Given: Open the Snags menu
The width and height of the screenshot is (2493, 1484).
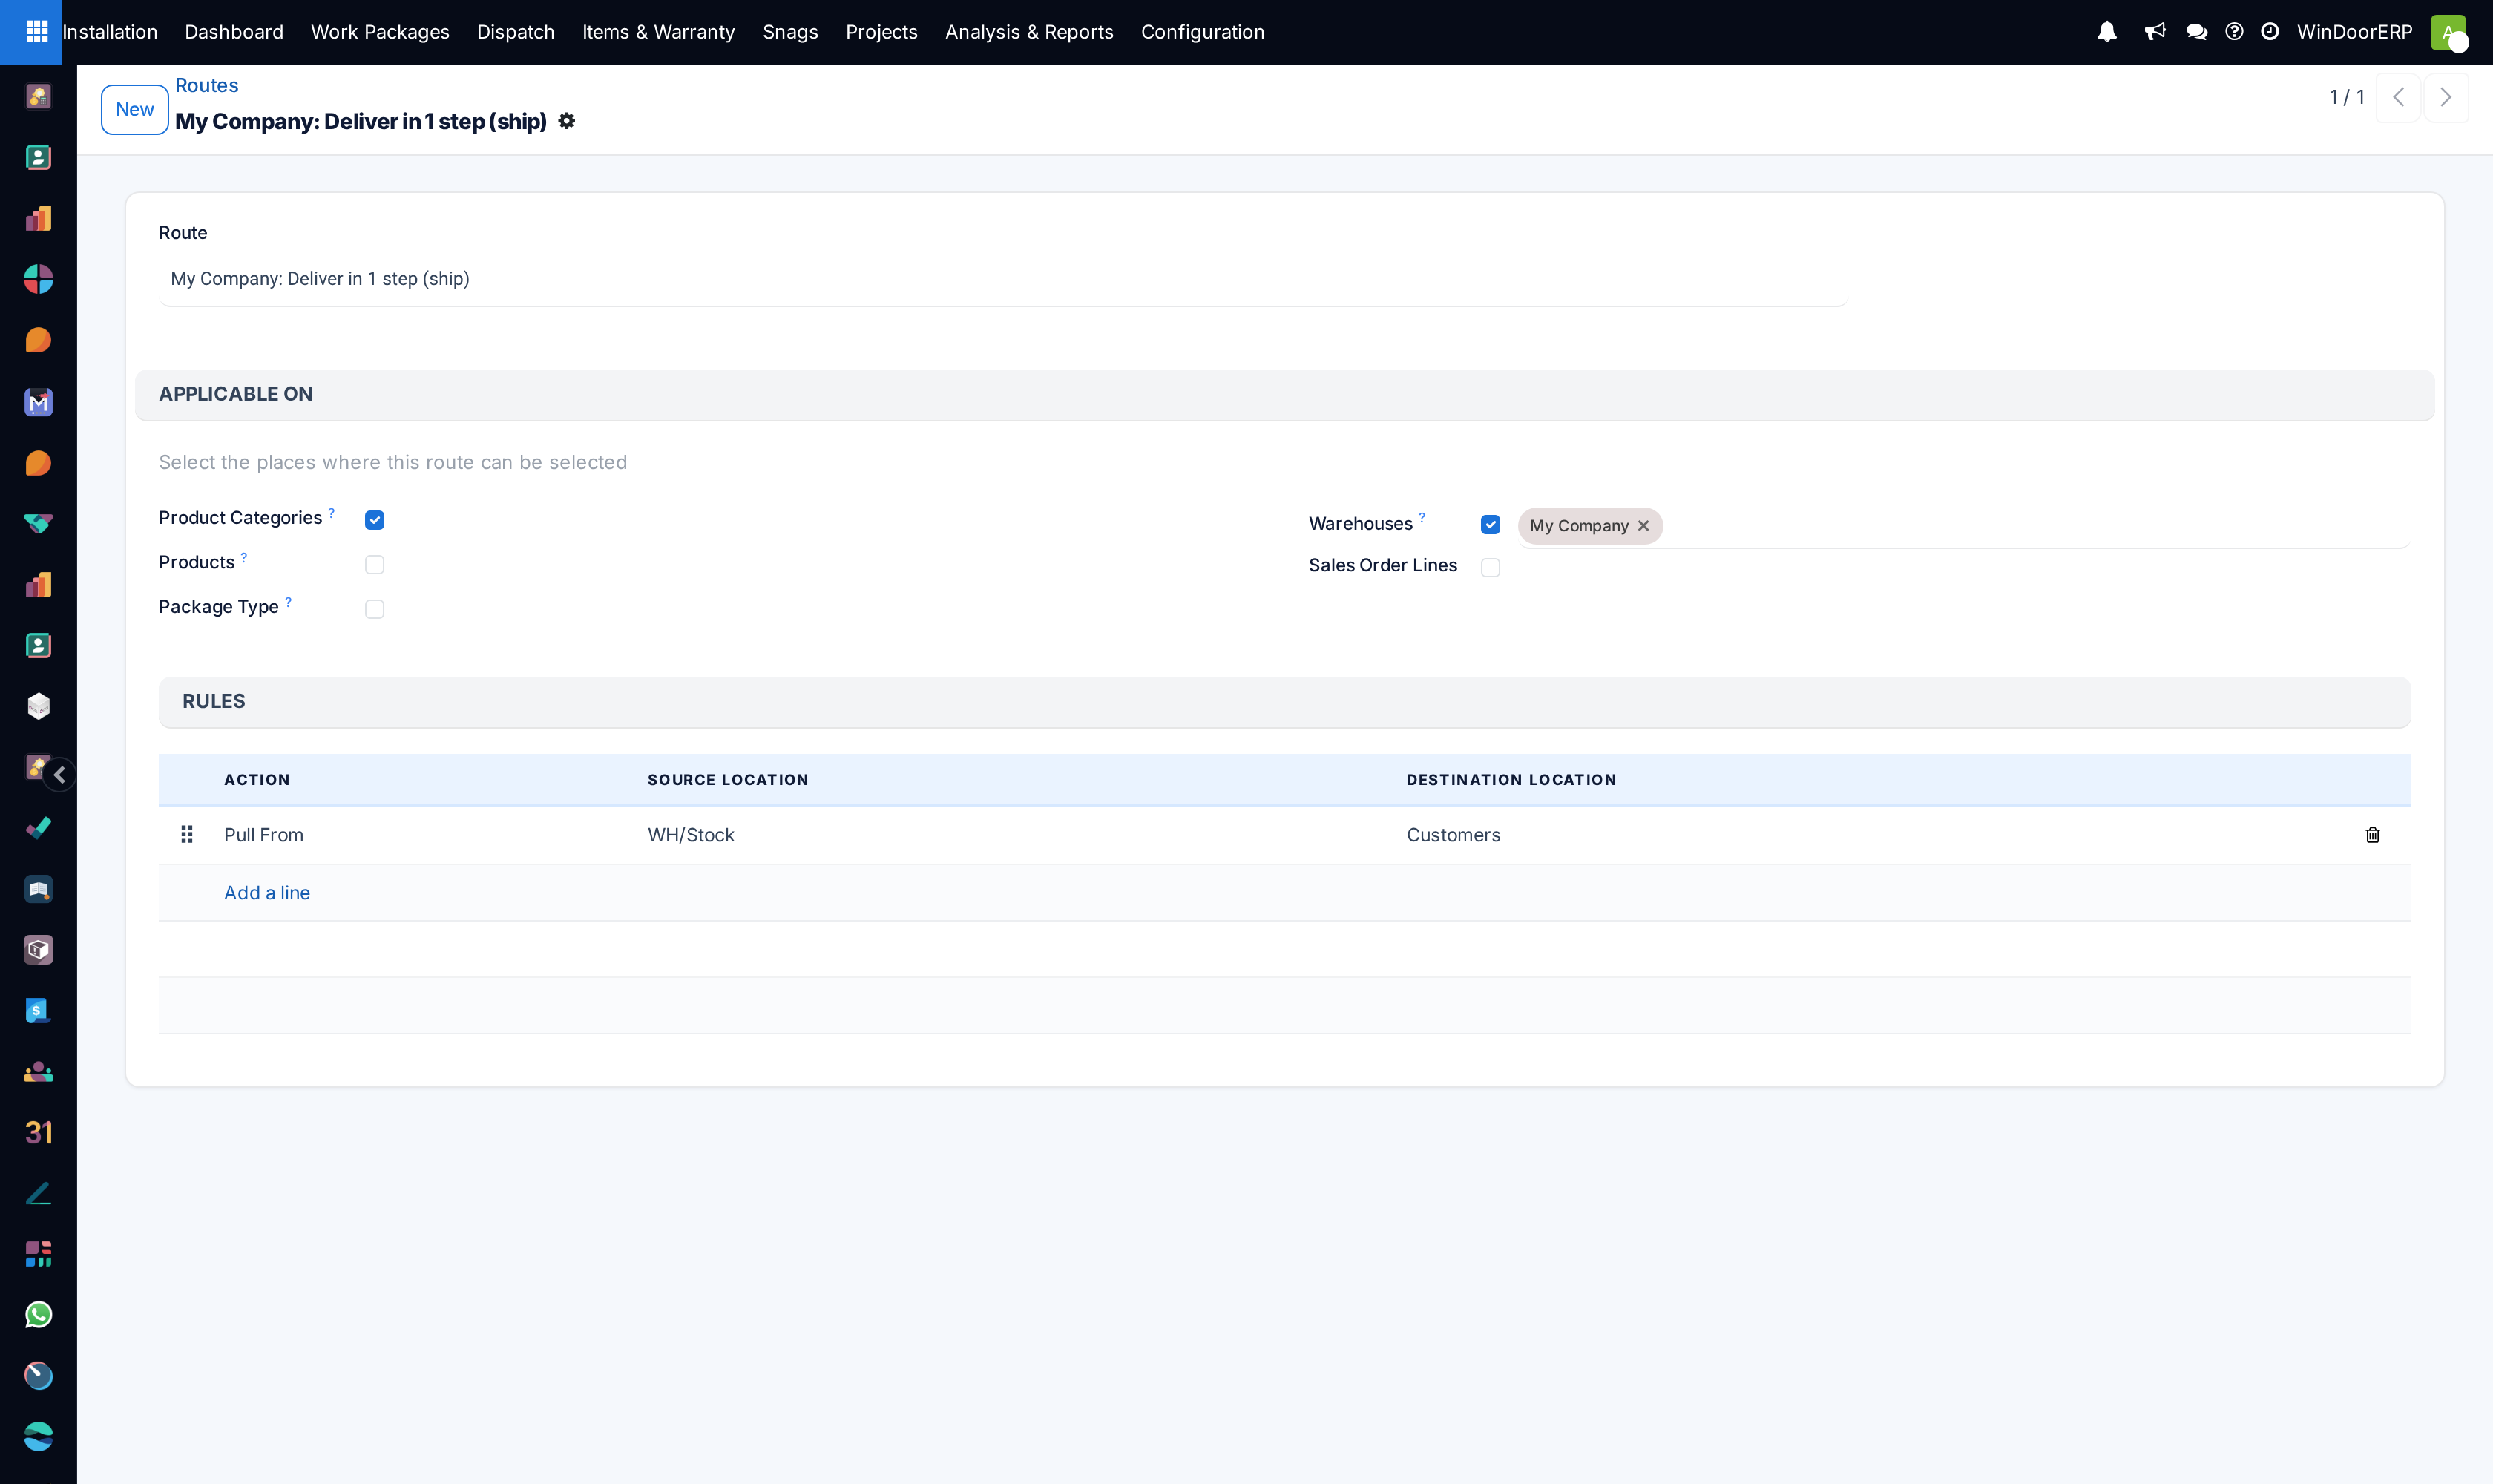Looking at the screenshot, I should tap(791, 32).
